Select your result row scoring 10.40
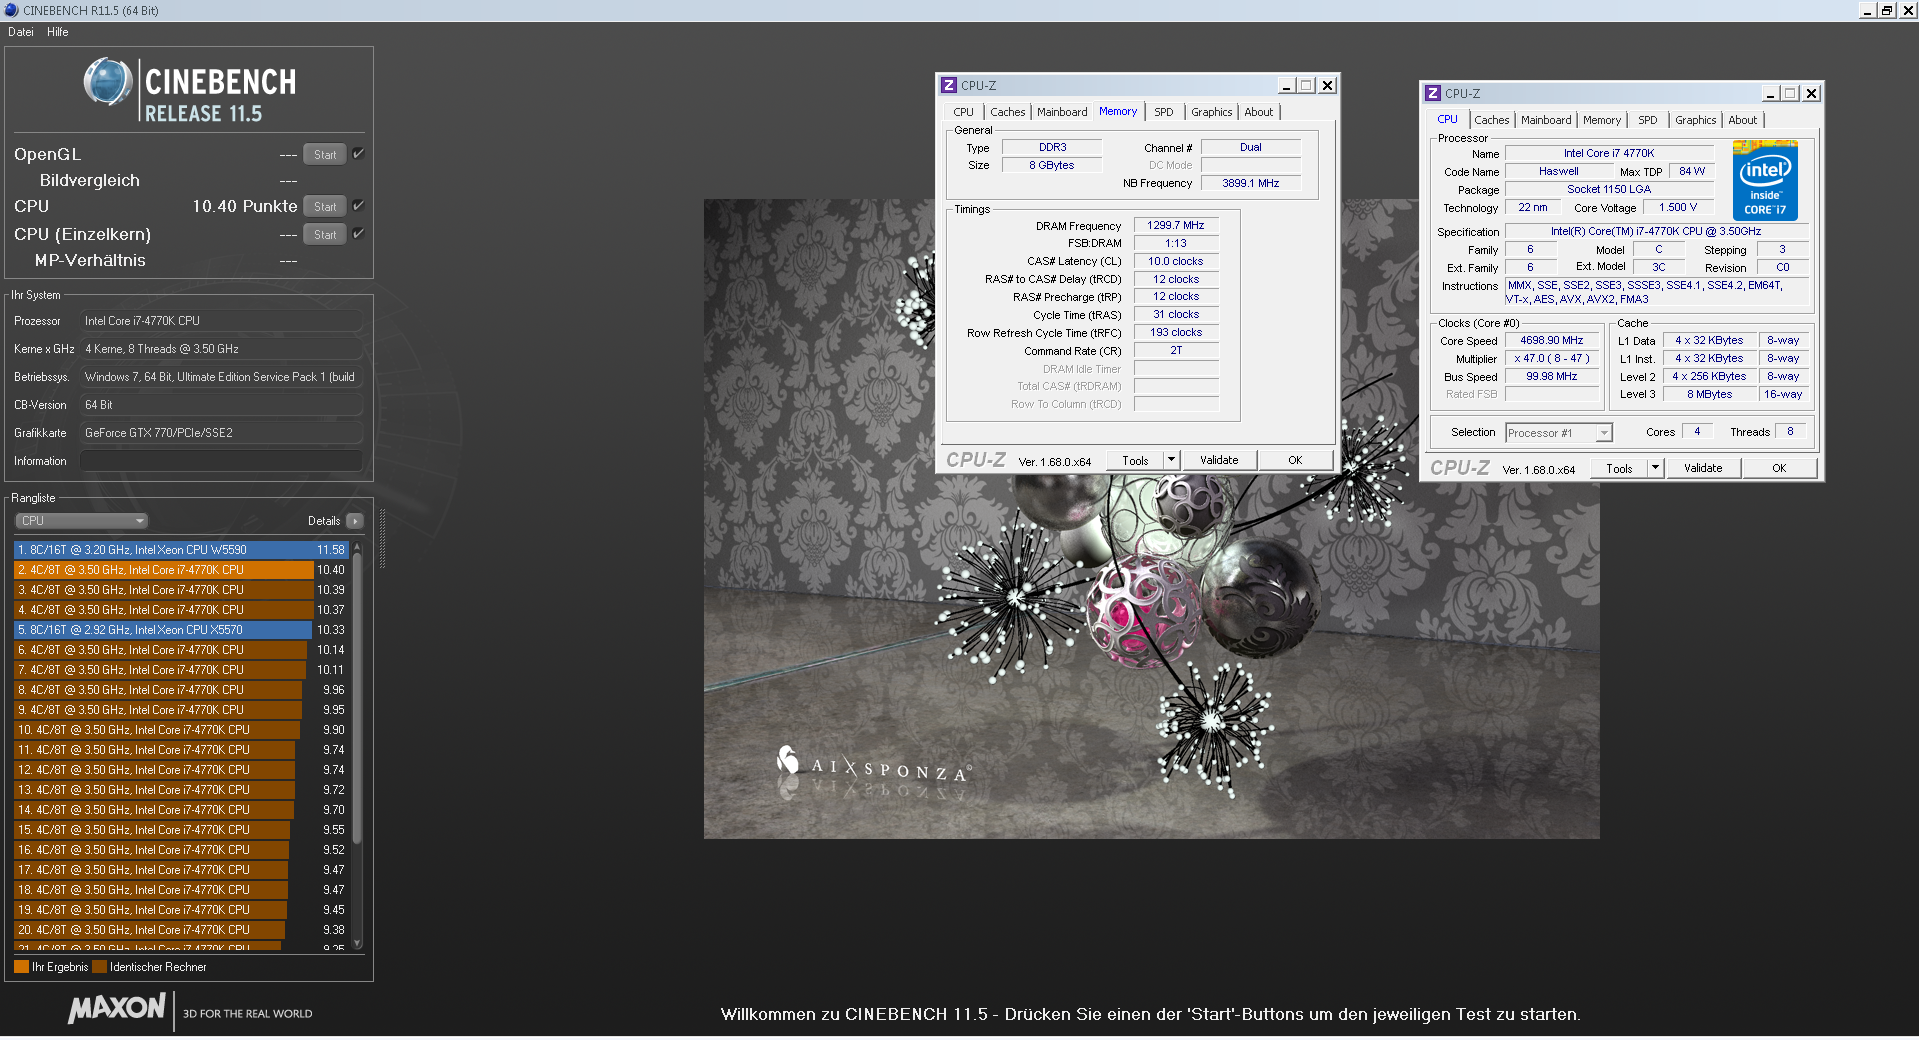 (x=181, y=570)
